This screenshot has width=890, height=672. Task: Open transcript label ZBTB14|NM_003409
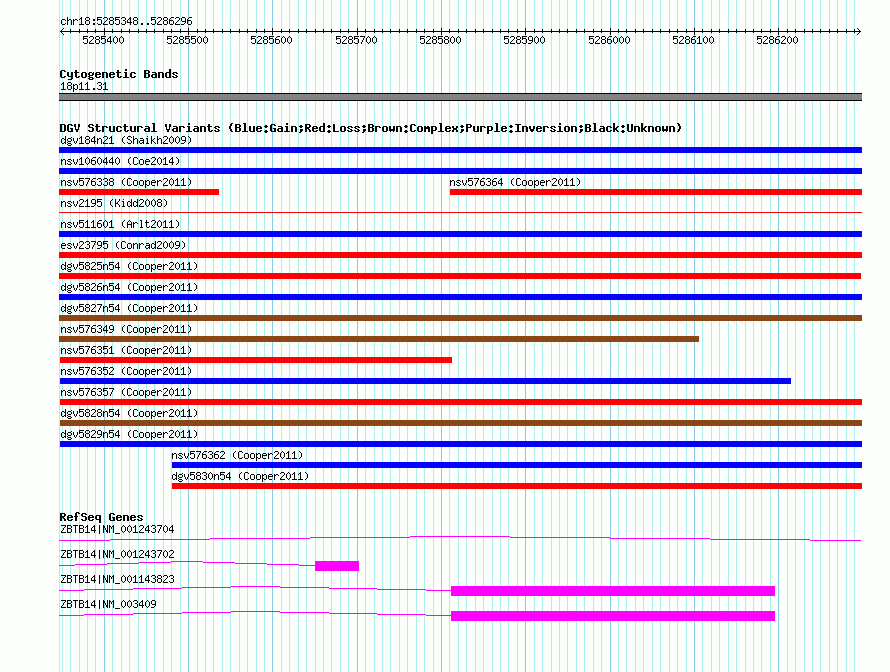click(108, 604)
